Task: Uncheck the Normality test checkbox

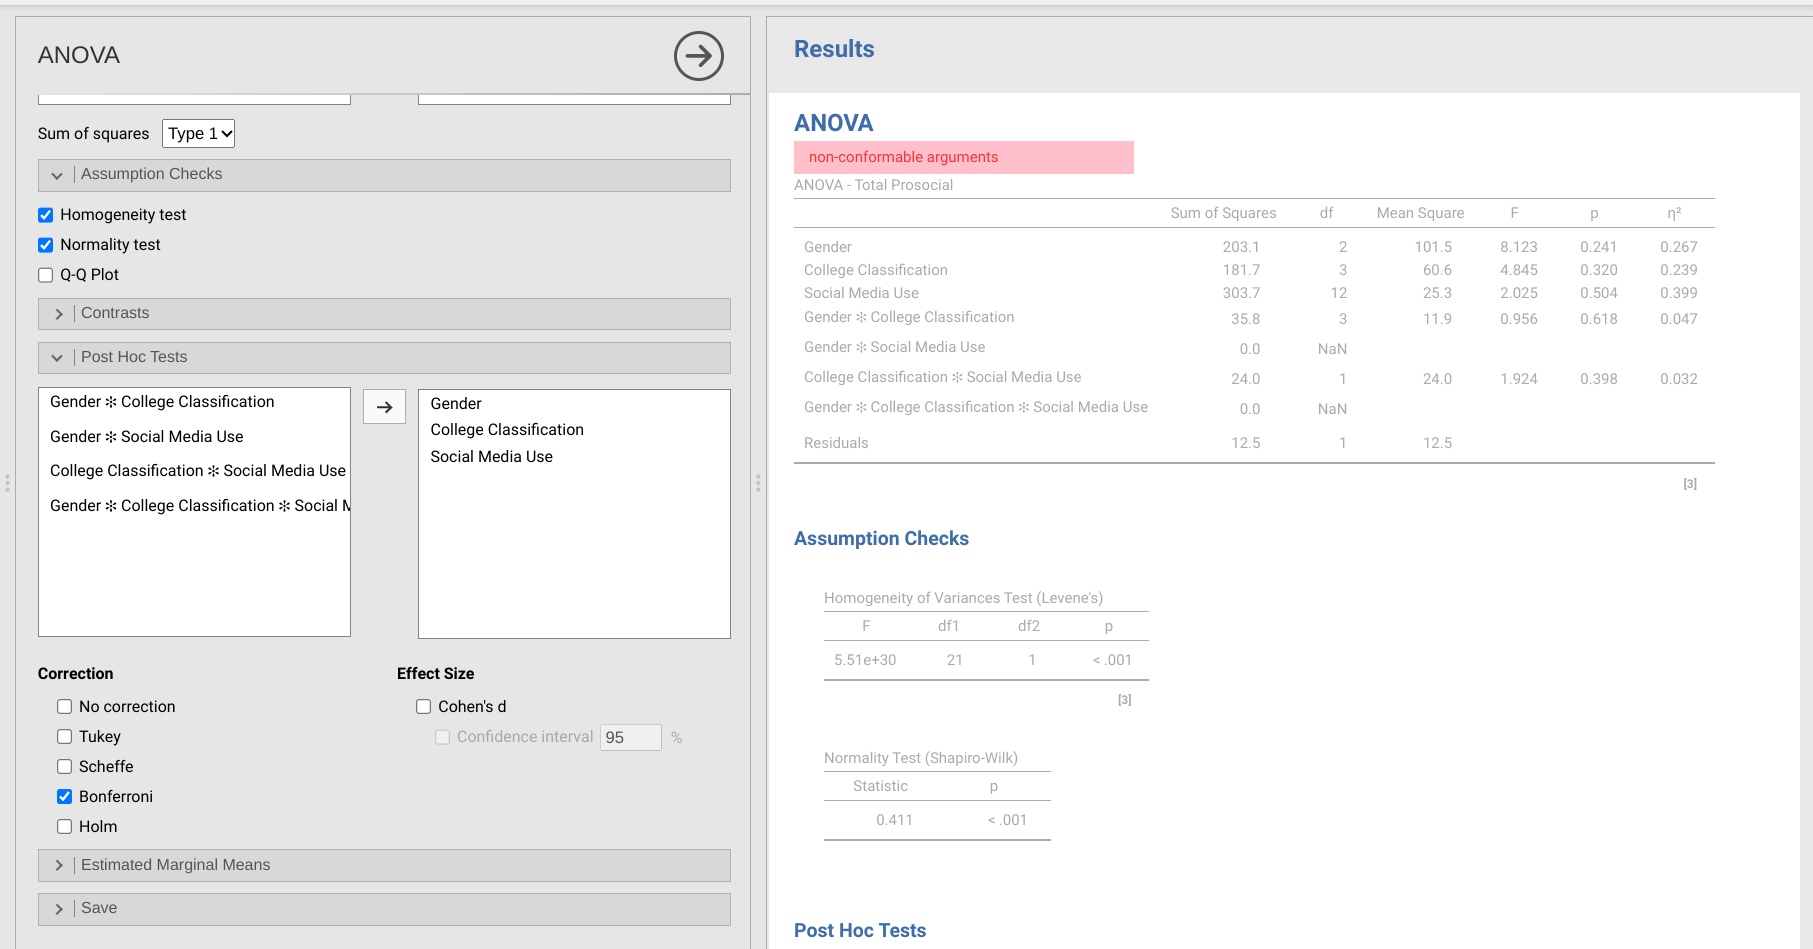Action: tap(46, 245)
